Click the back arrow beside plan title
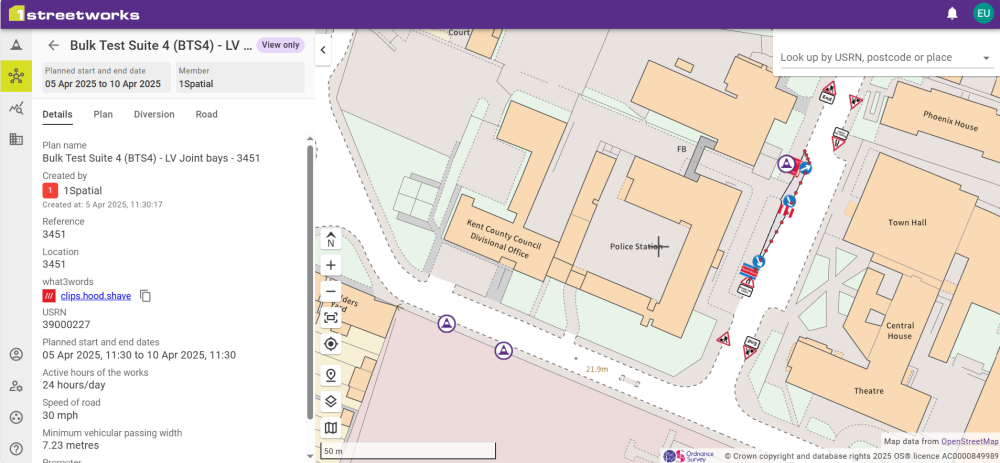The height and width of the screenshot is (463, 1000). pyautogui.click(x=54, y=45)
